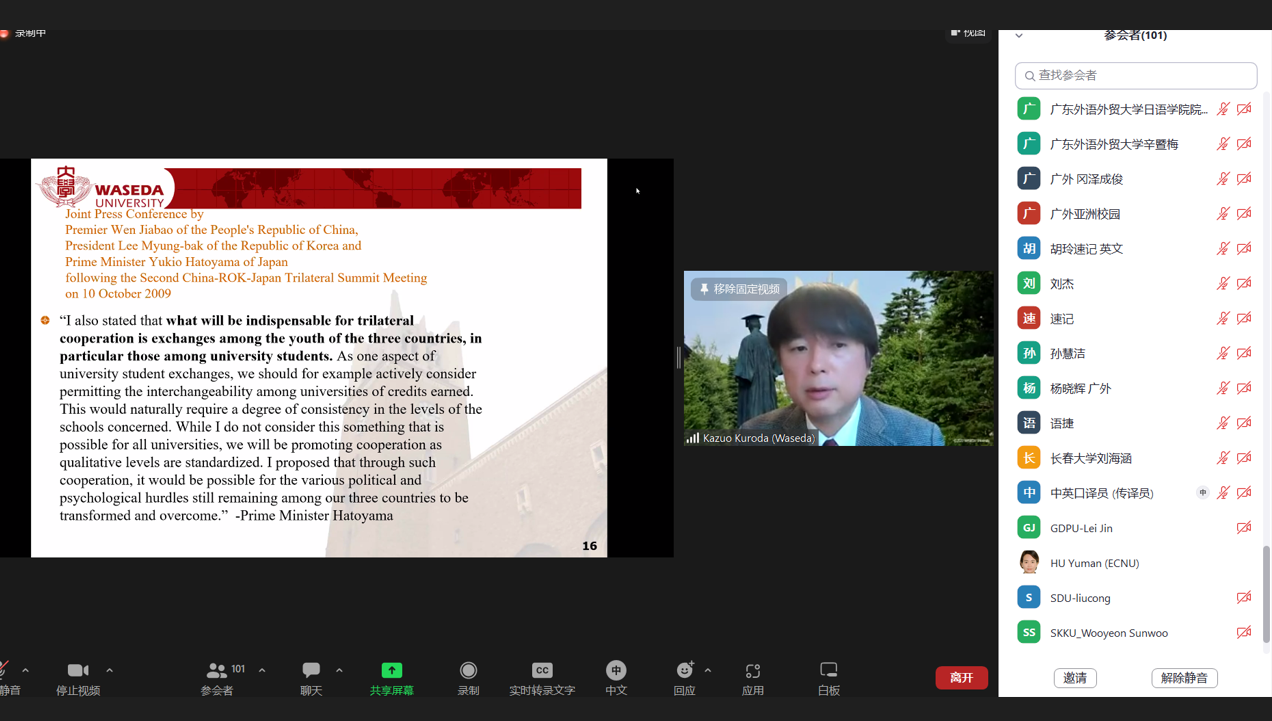Click the find participant (查找参会者) search field
The width and height of the screenshot is (1272, 721).
[x=1136, y=76]
